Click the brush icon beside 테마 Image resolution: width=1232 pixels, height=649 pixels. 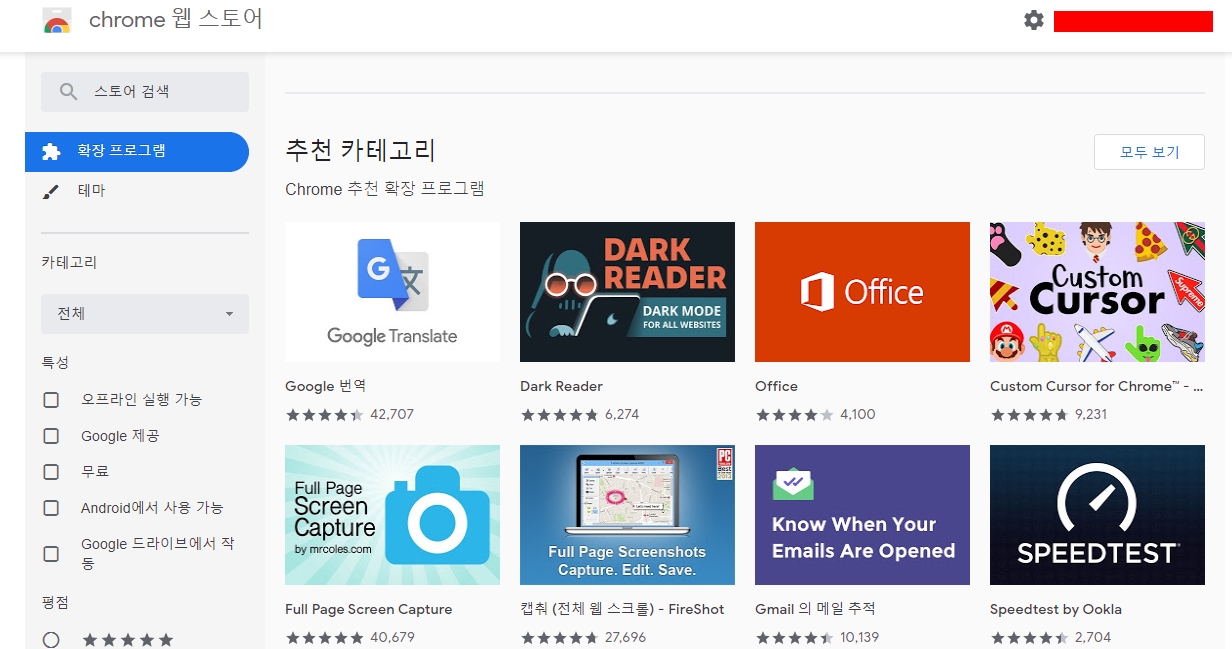pos(51,190)
